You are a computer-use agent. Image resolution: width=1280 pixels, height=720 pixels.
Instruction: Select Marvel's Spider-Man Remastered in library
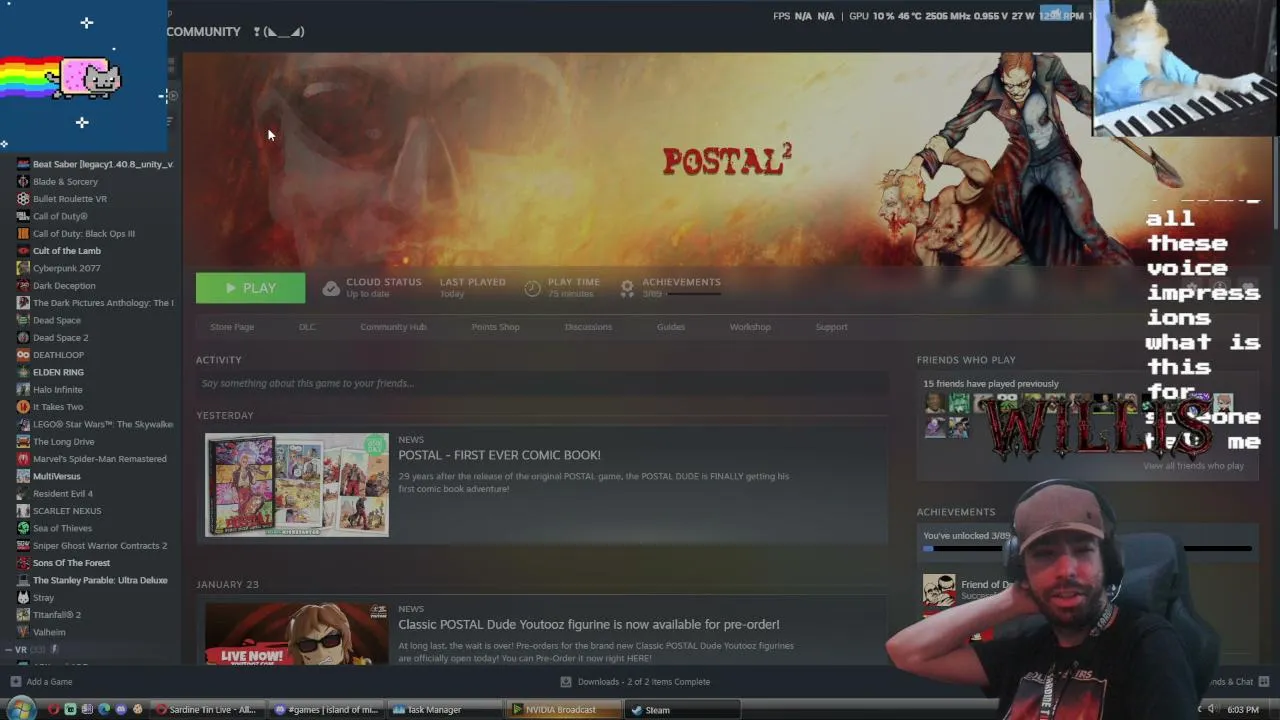pos(100,459)
